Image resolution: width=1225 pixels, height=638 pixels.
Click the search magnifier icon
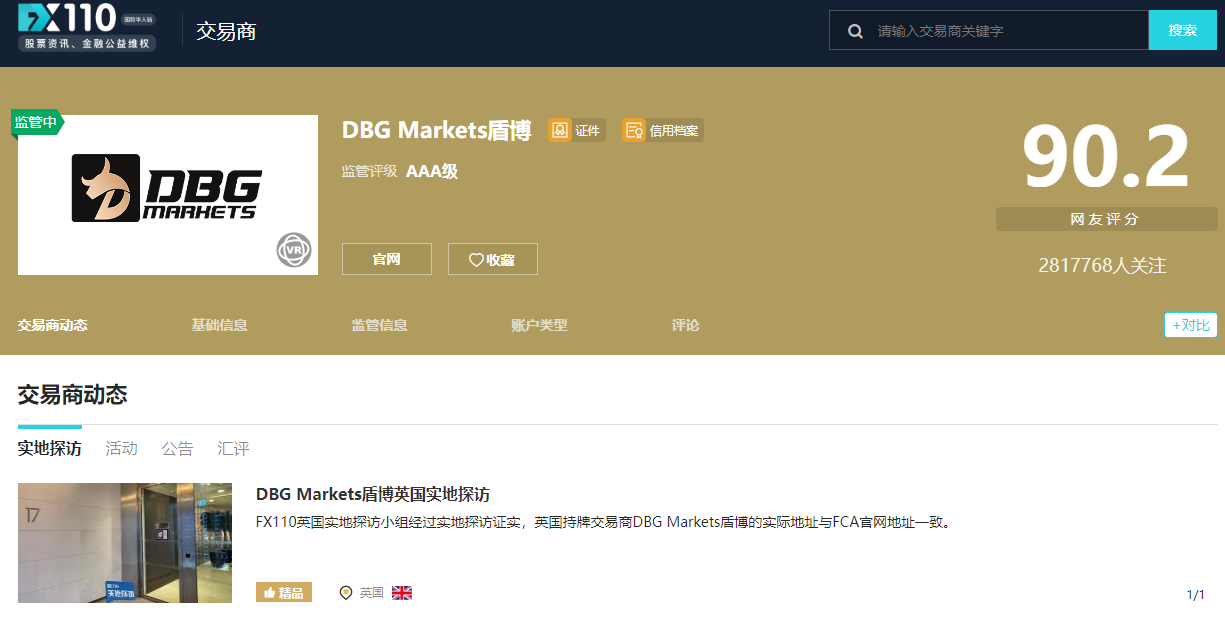855,31
